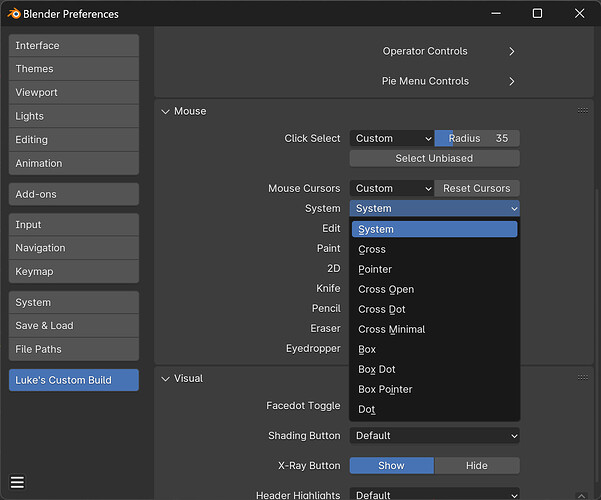Set X-Ray Button to Hide

pos(477,465)
